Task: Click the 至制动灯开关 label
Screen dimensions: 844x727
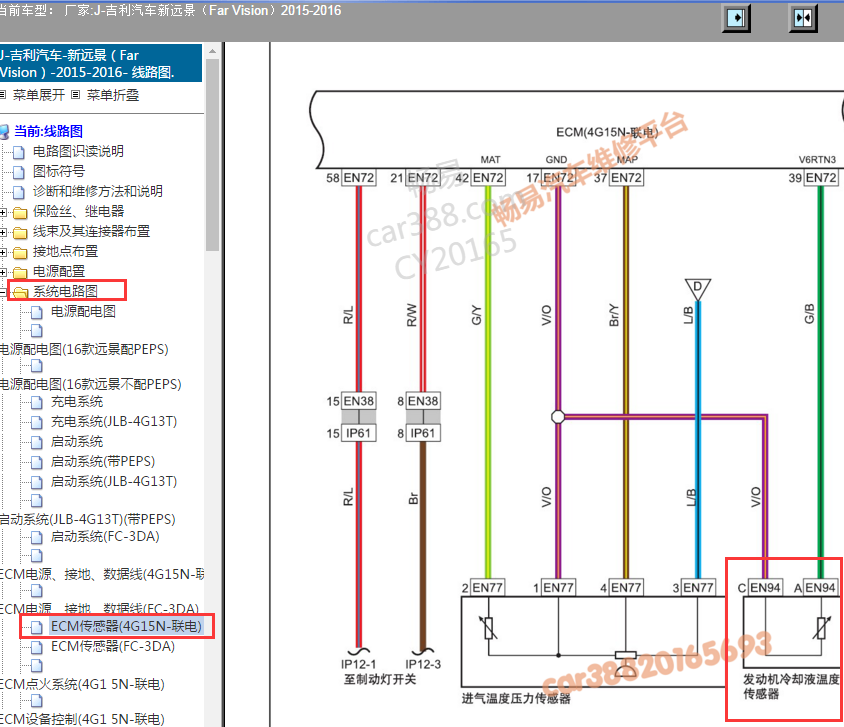Action: point(380,679)
